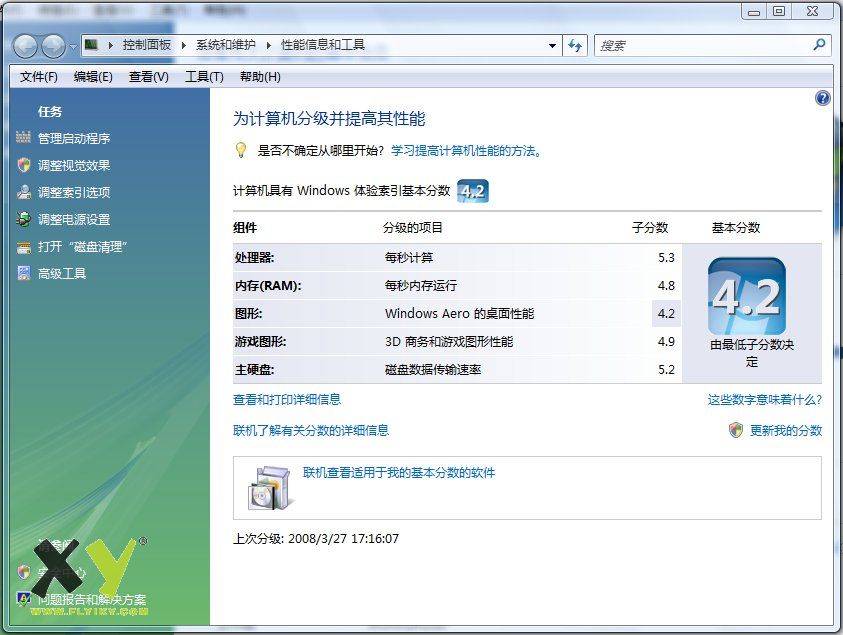Open the 文件(F) menu
Image resolution: width=843 pixels, height=635 pixels.
[39, 77]
